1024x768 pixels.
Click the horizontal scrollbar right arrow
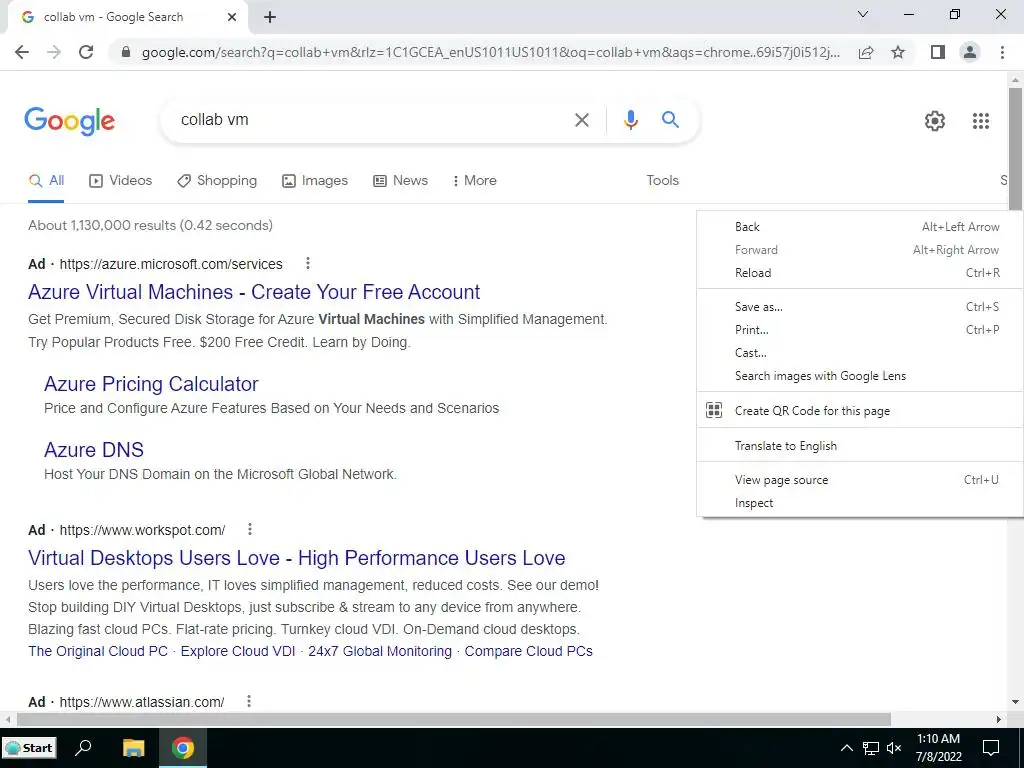[x=999, y=719]
